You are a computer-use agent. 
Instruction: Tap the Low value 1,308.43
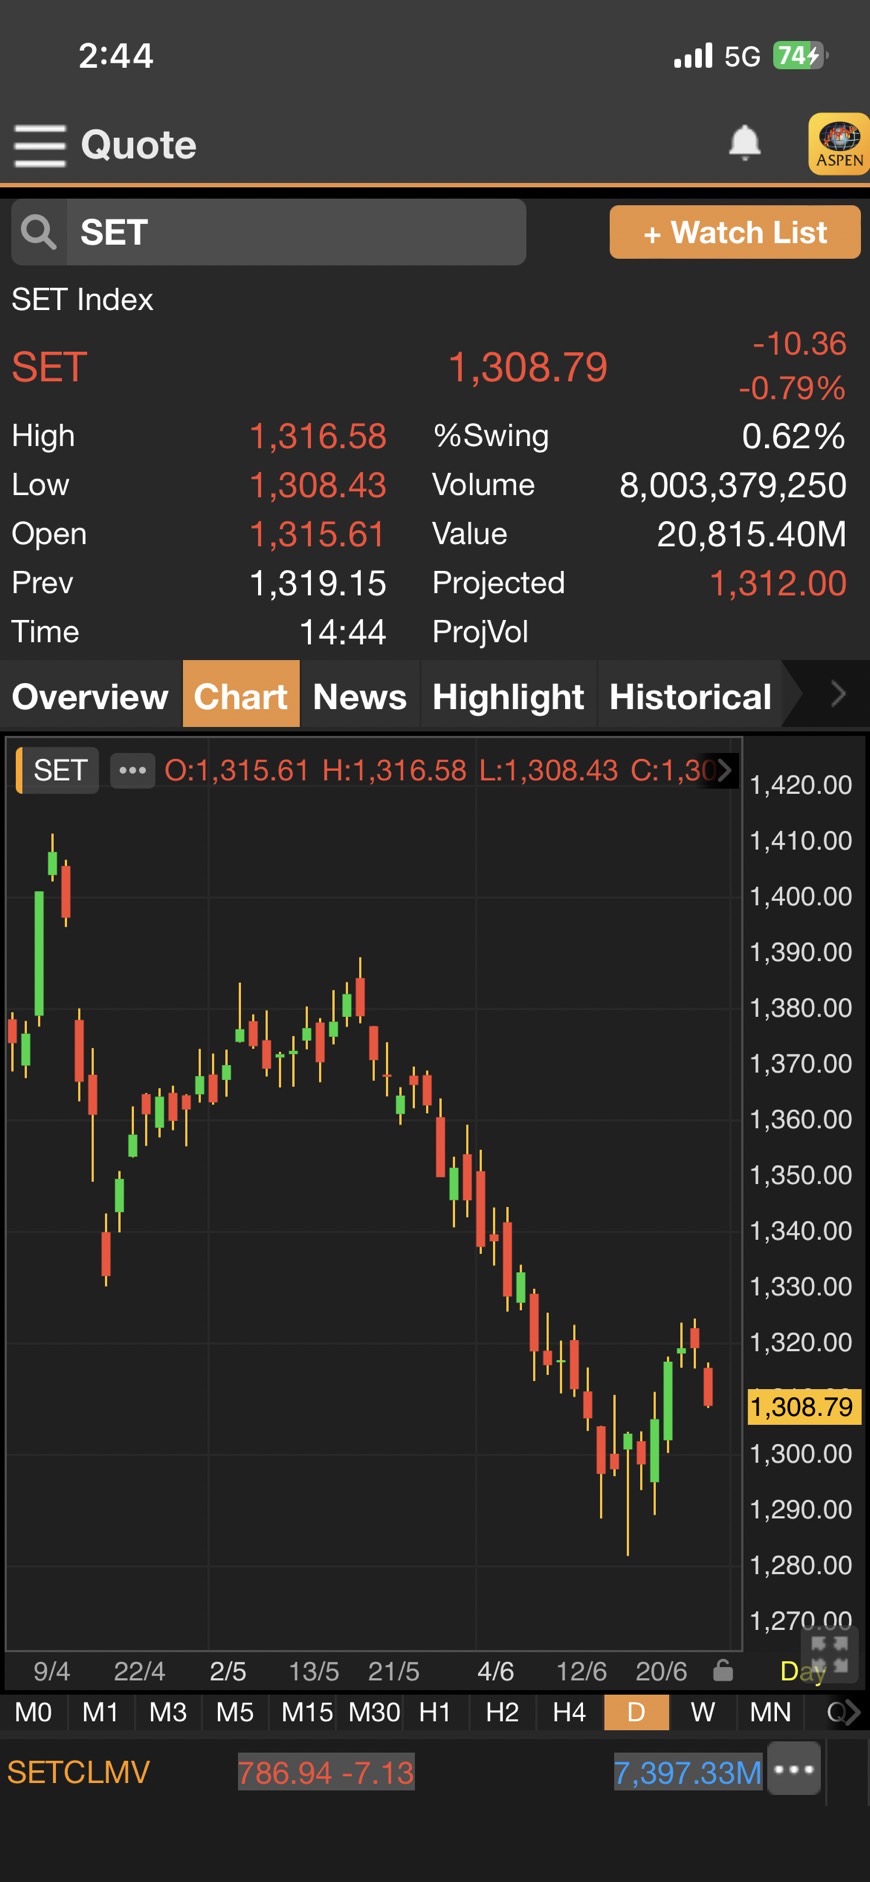317,485
